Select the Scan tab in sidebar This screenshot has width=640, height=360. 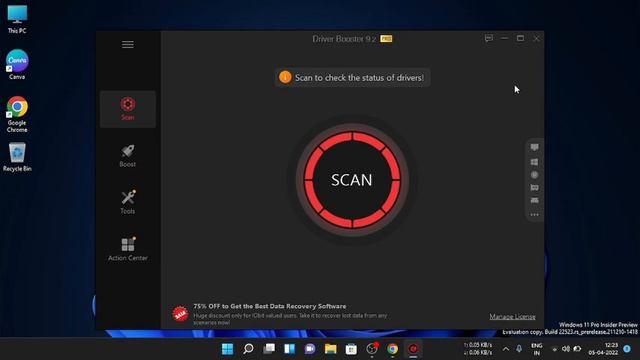[x=128, y=109]
